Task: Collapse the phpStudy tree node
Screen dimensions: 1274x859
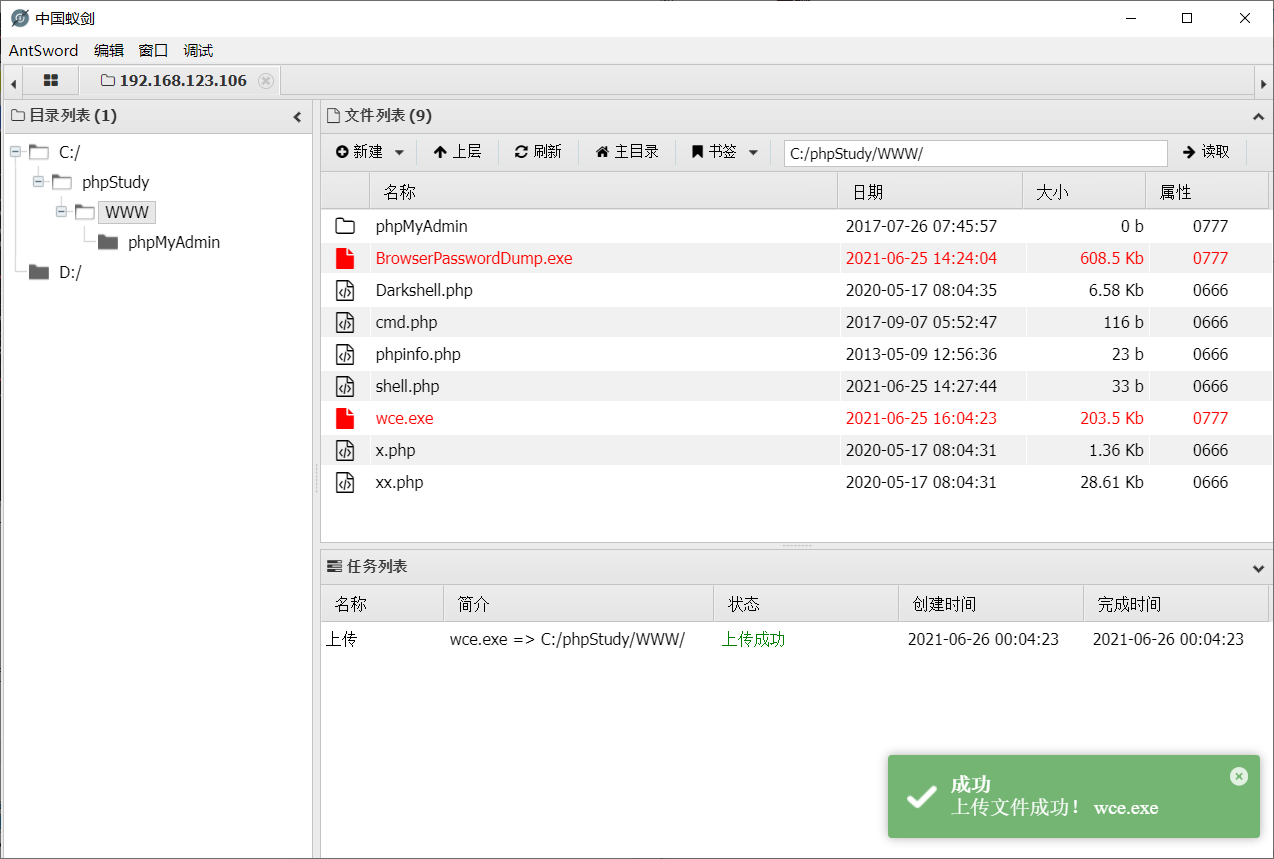Action: tap(38, 182)
